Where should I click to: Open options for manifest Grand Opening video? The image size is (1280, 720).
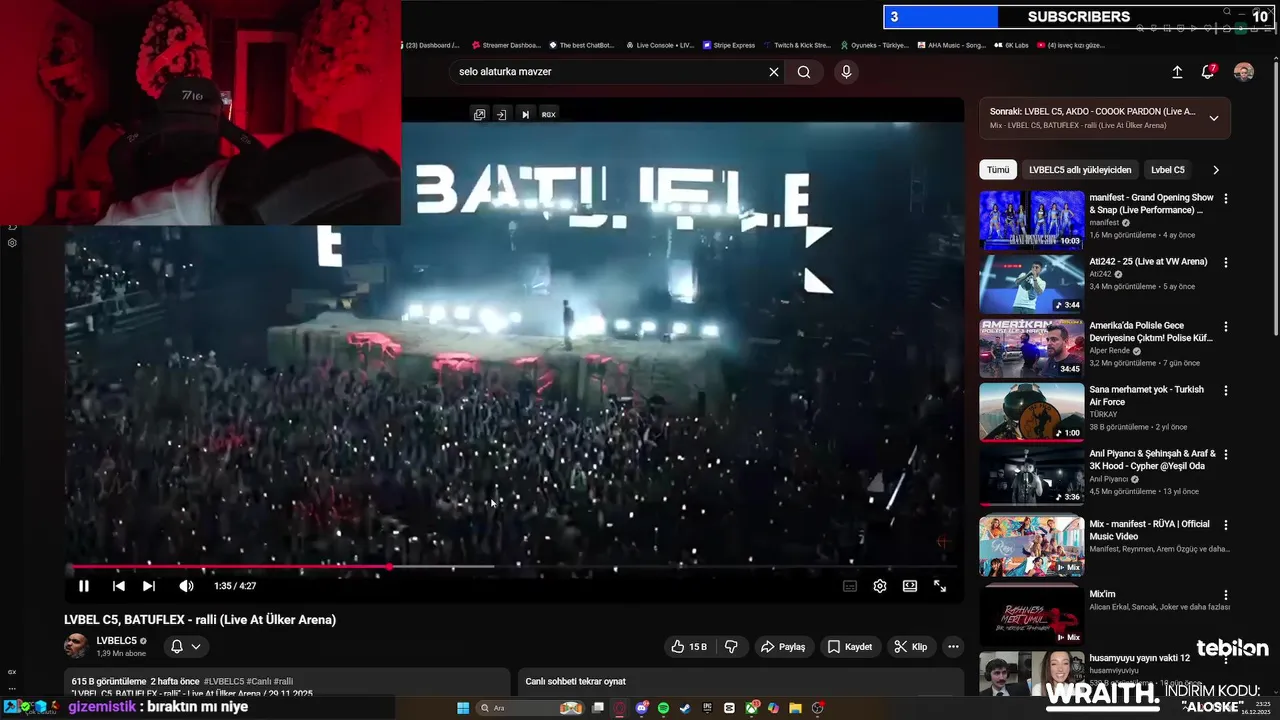pos(1226,198)
